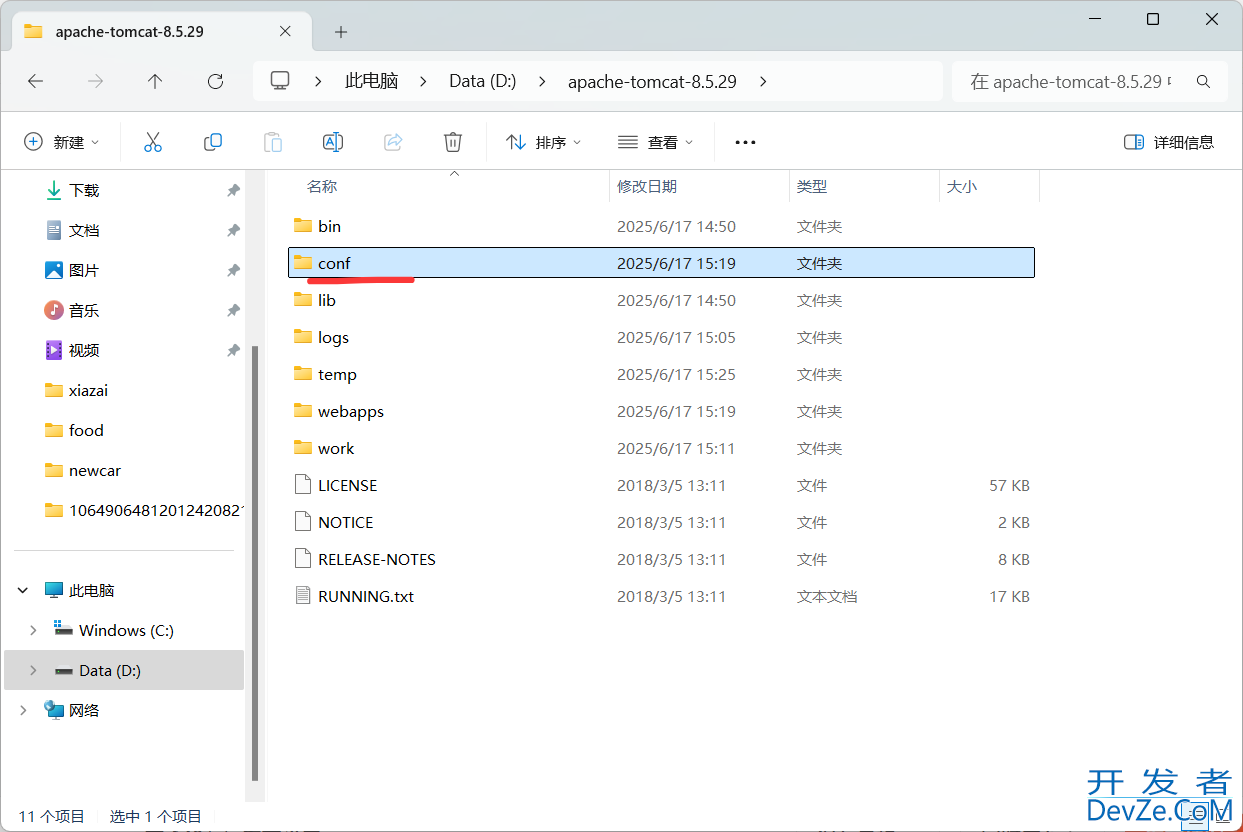The height and width of the screenshot is (832, 1243).
Task: Click chevron after apache-tomcat-8.5.29 breadcrumb
Action: tap(763, 81)
